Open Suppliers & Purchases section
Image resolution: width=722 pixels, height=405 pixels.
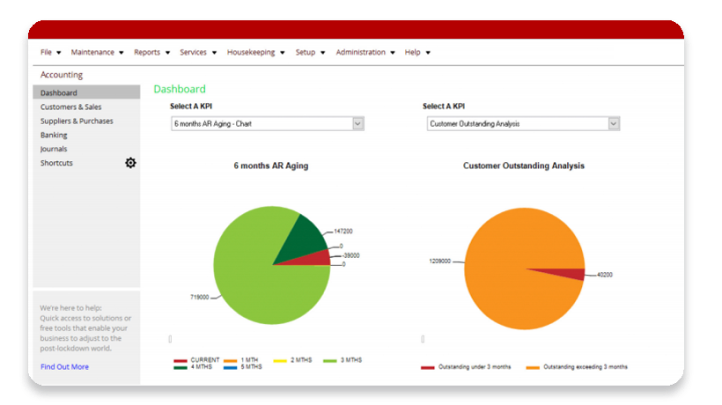[76, 121]
